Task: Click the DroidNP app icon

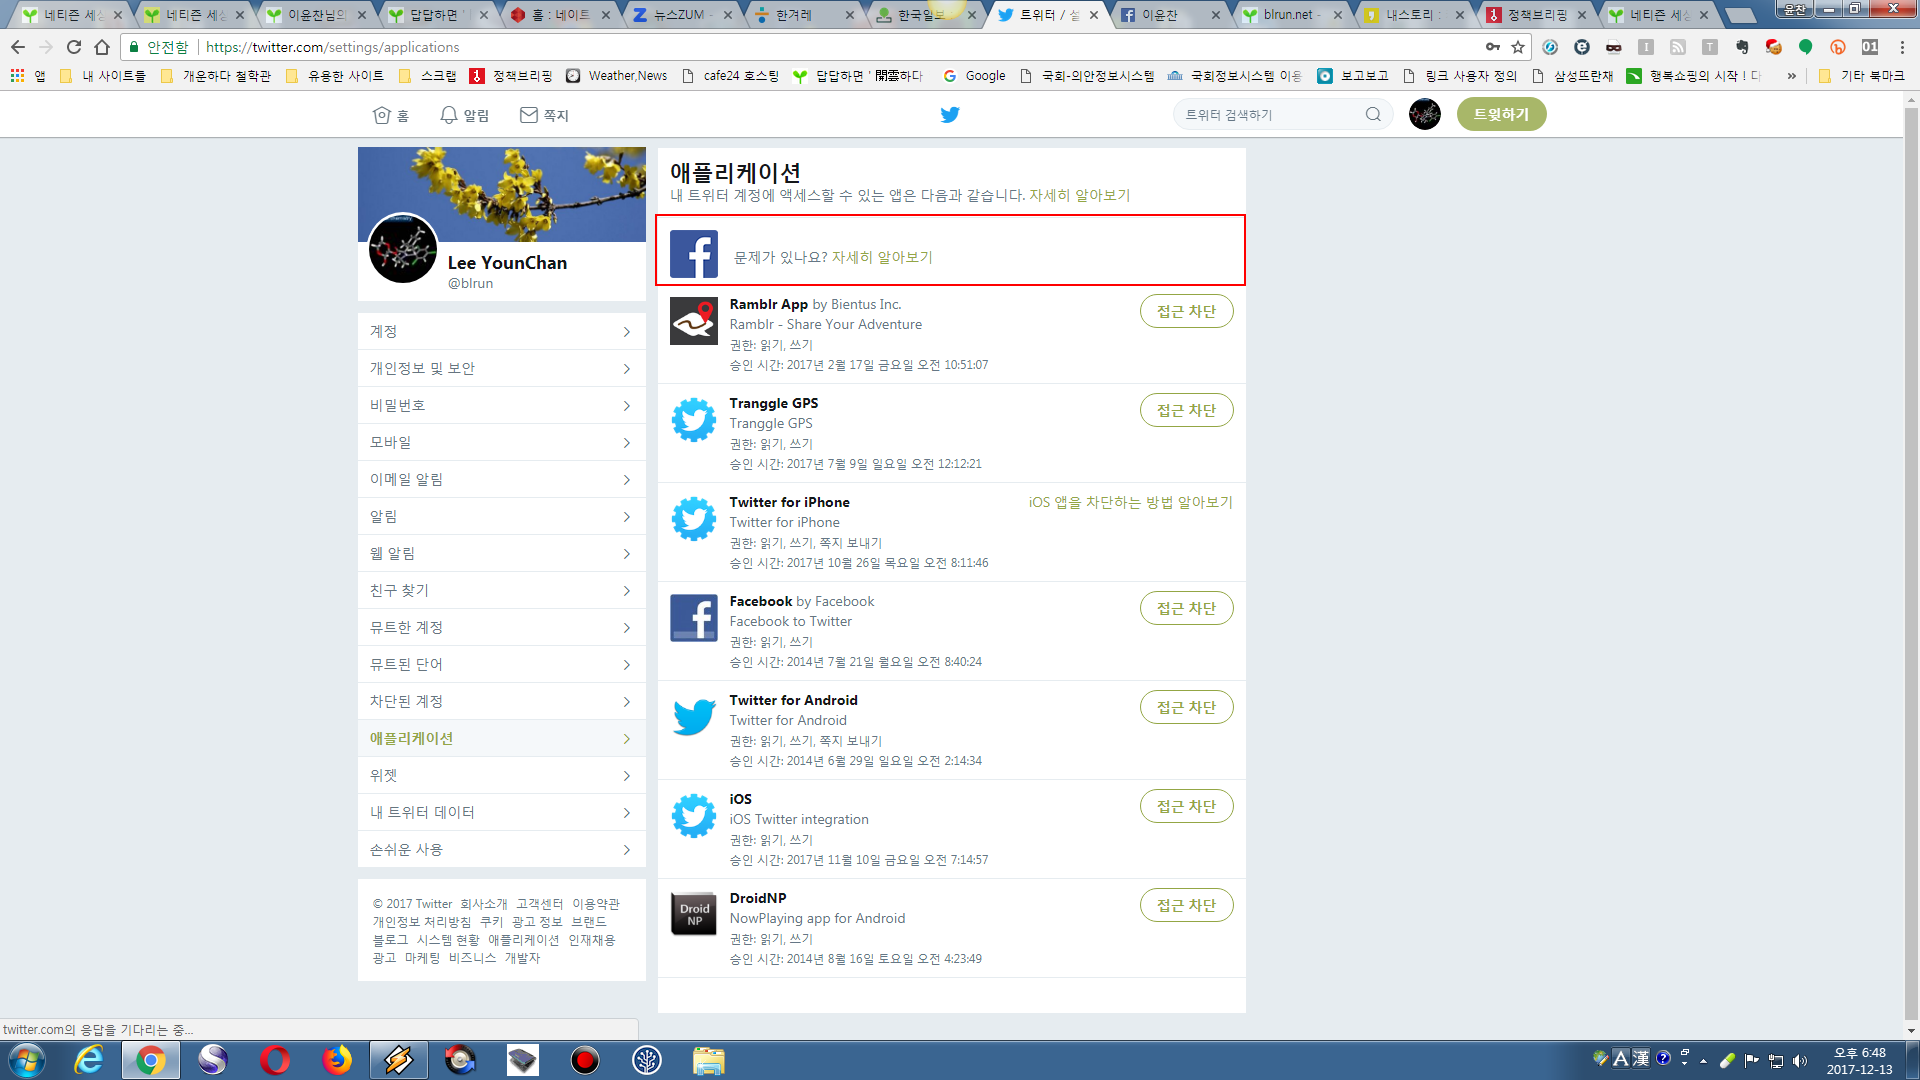Action: pos(694,915)
